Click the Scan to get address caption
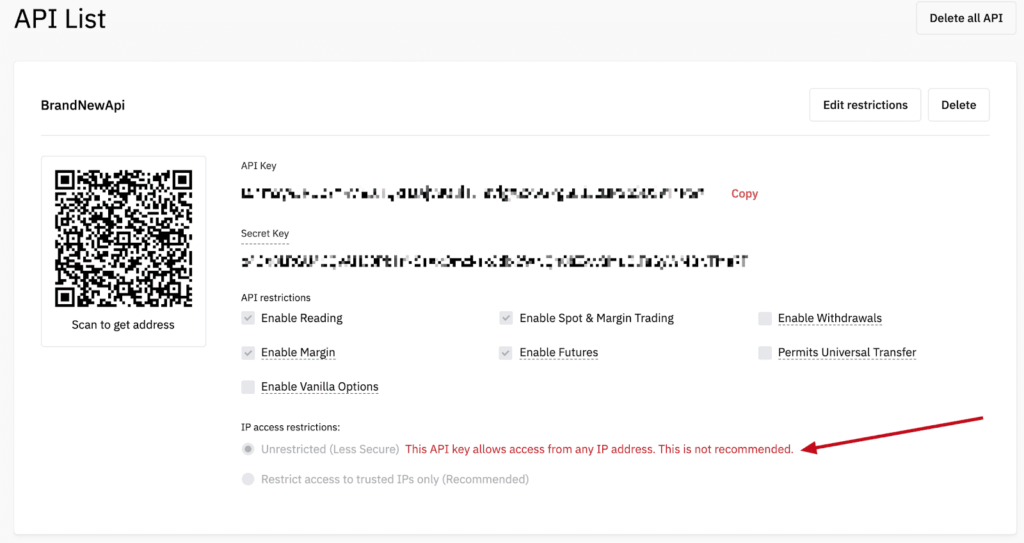 click(x=123, y=325)
